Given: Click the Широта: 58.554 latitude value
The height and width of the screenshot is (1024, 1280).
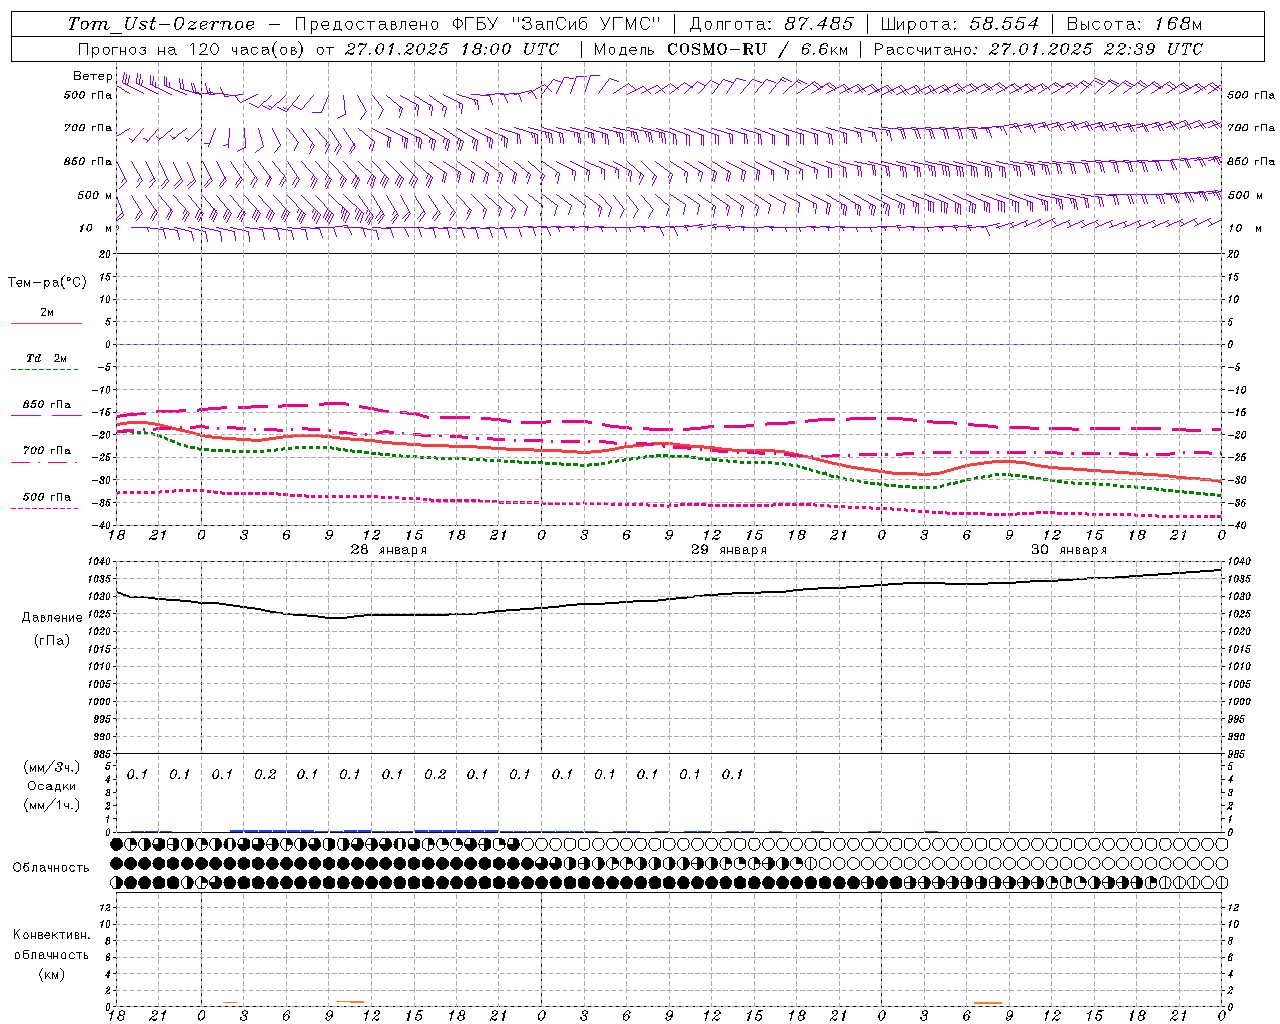Looking at the screenshot, I should point(959,24).
